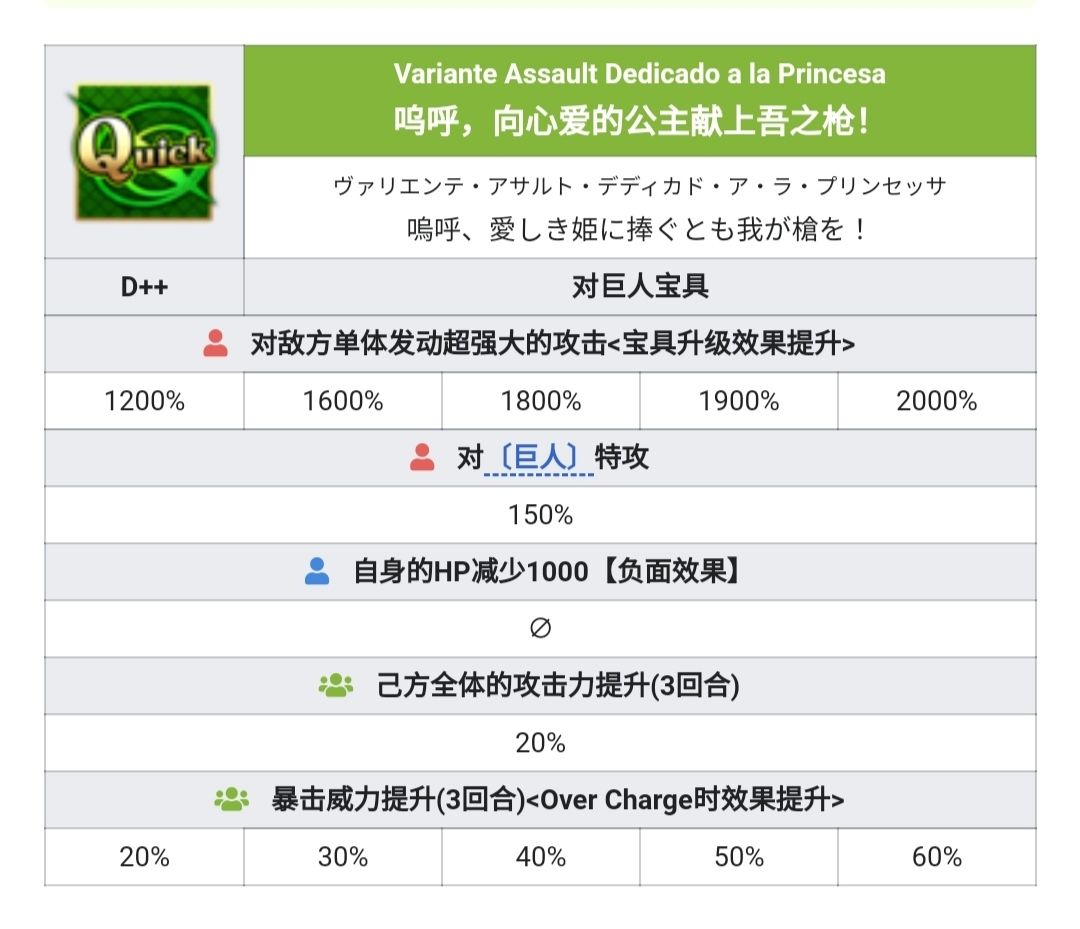Click the 40% critical damage value cell
This screenshot has width=1080, height=929.
click(540, 857)
